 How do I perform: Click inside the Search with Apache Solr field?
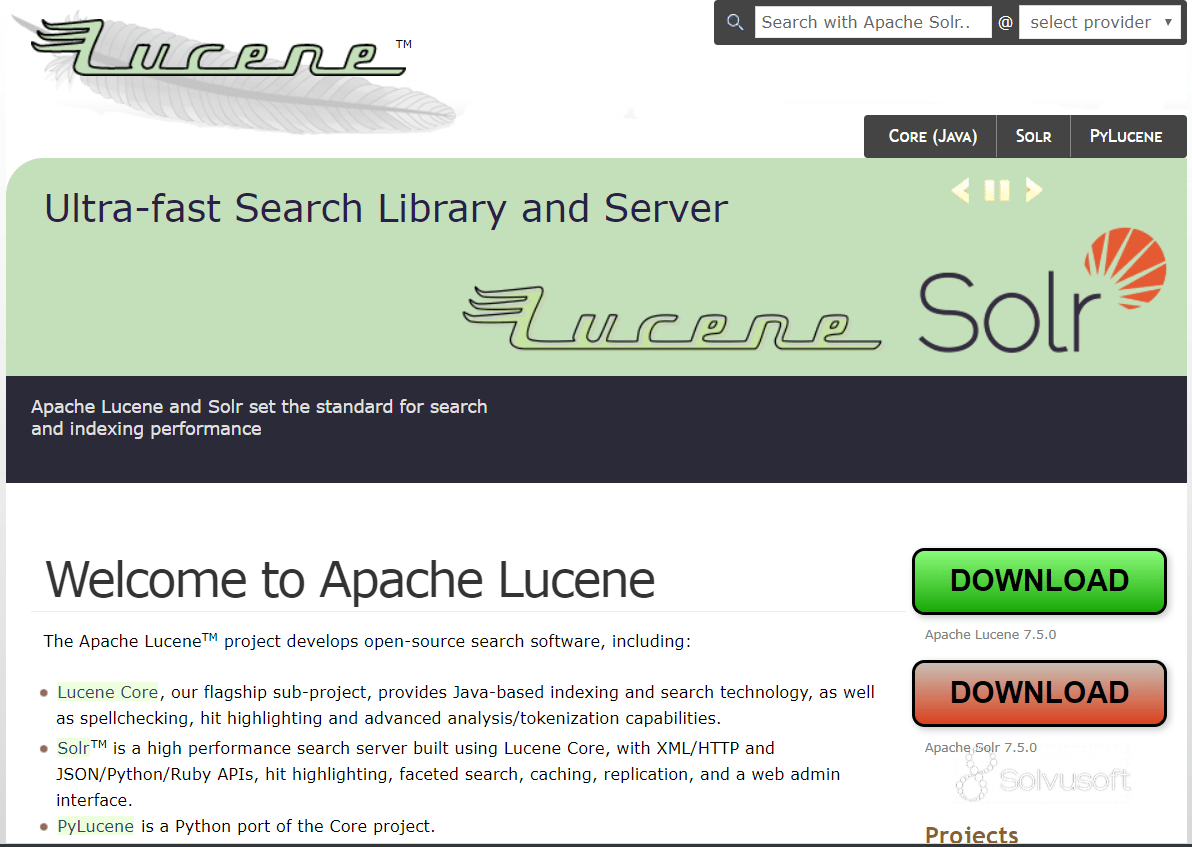click(x=872, y=21)
